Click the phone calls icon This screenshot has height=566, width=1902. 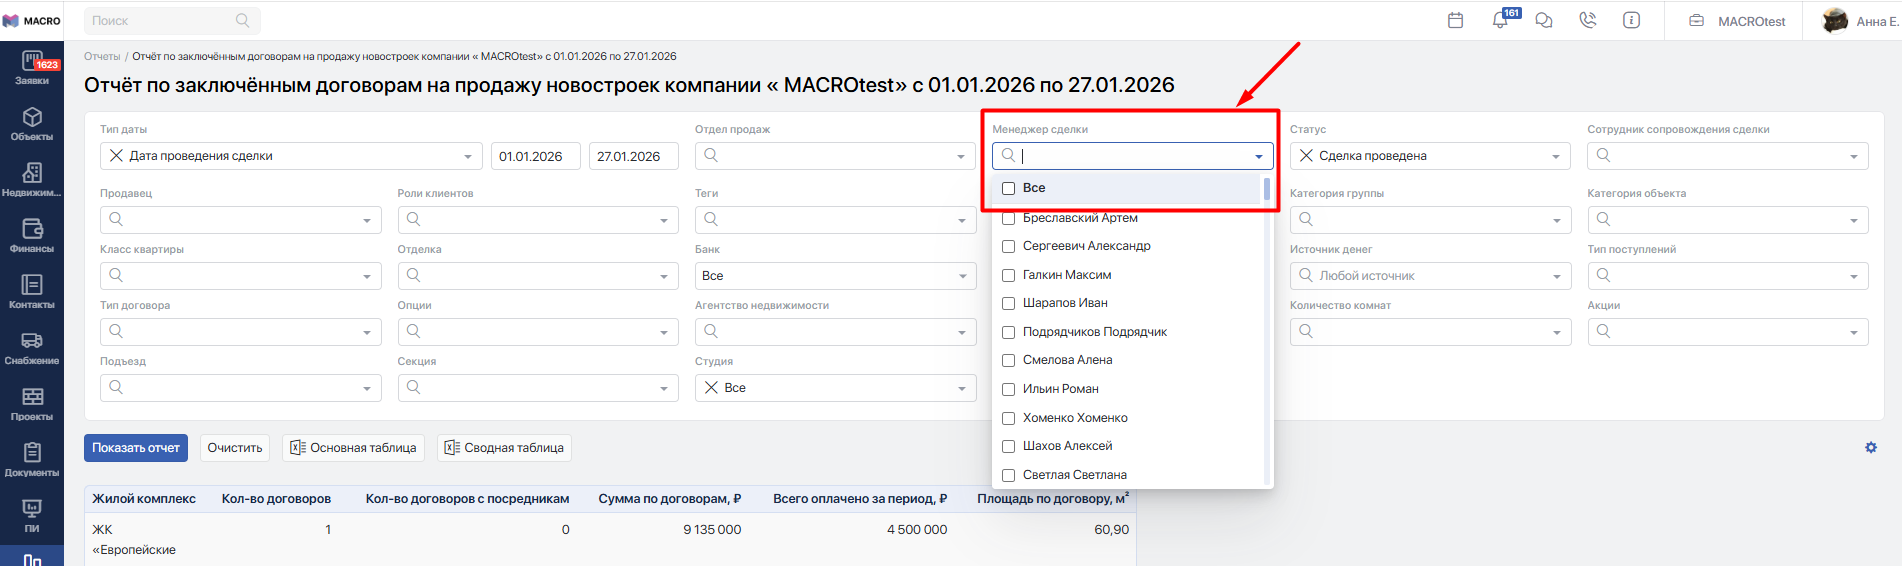click(x=1588, y=20)
